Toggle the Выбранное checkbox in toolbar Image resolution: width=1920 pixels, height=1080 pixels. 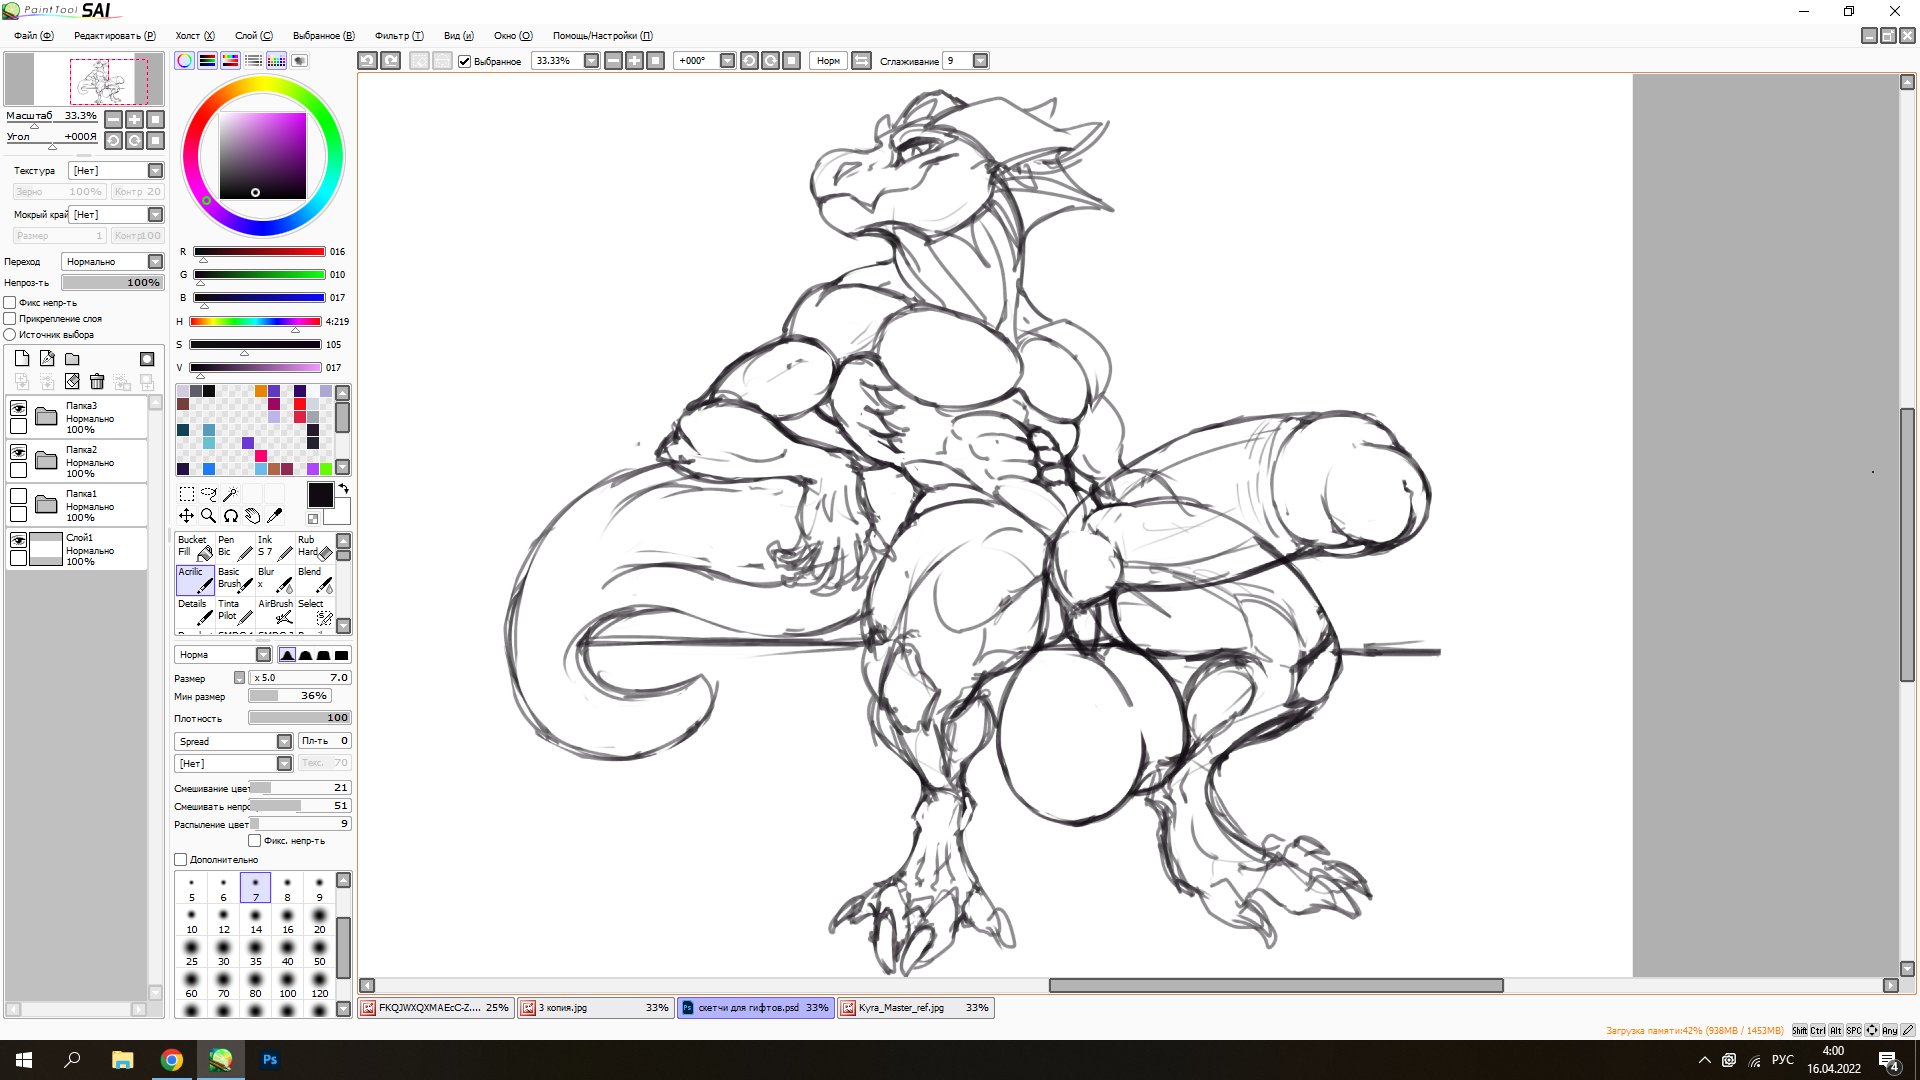tap(465, 61)
